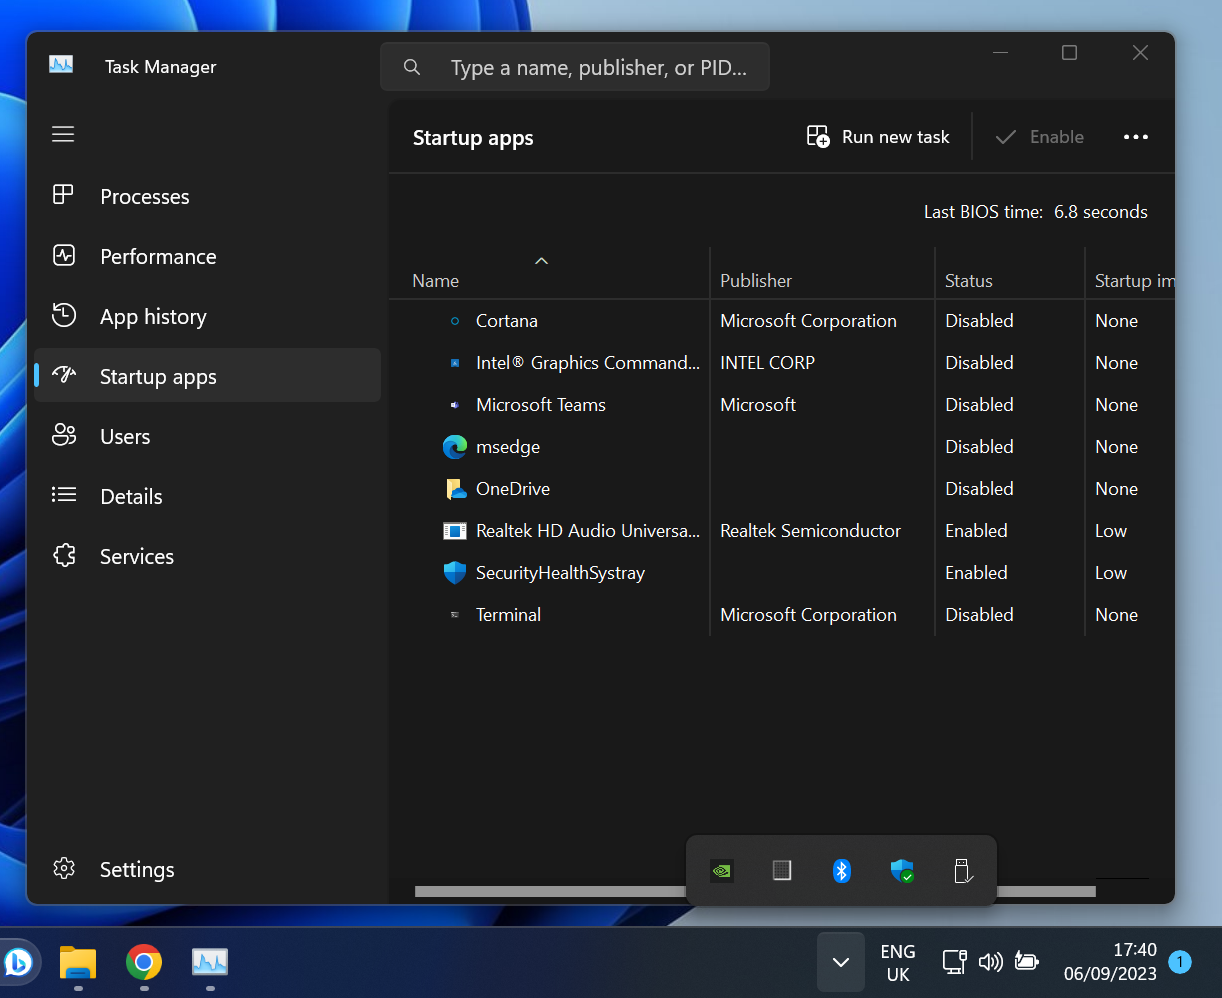Viewport: 1222px width, 998px height.
Task: Click INTEL CORP publisher cell
Action: (x=768, y=363)
